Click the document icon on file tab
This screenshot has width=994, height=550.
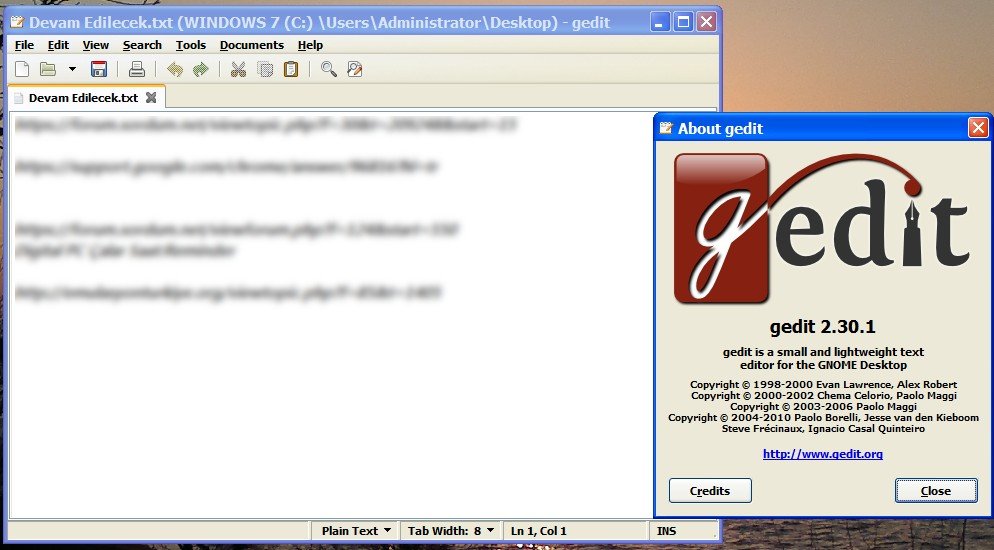(18, 98)
